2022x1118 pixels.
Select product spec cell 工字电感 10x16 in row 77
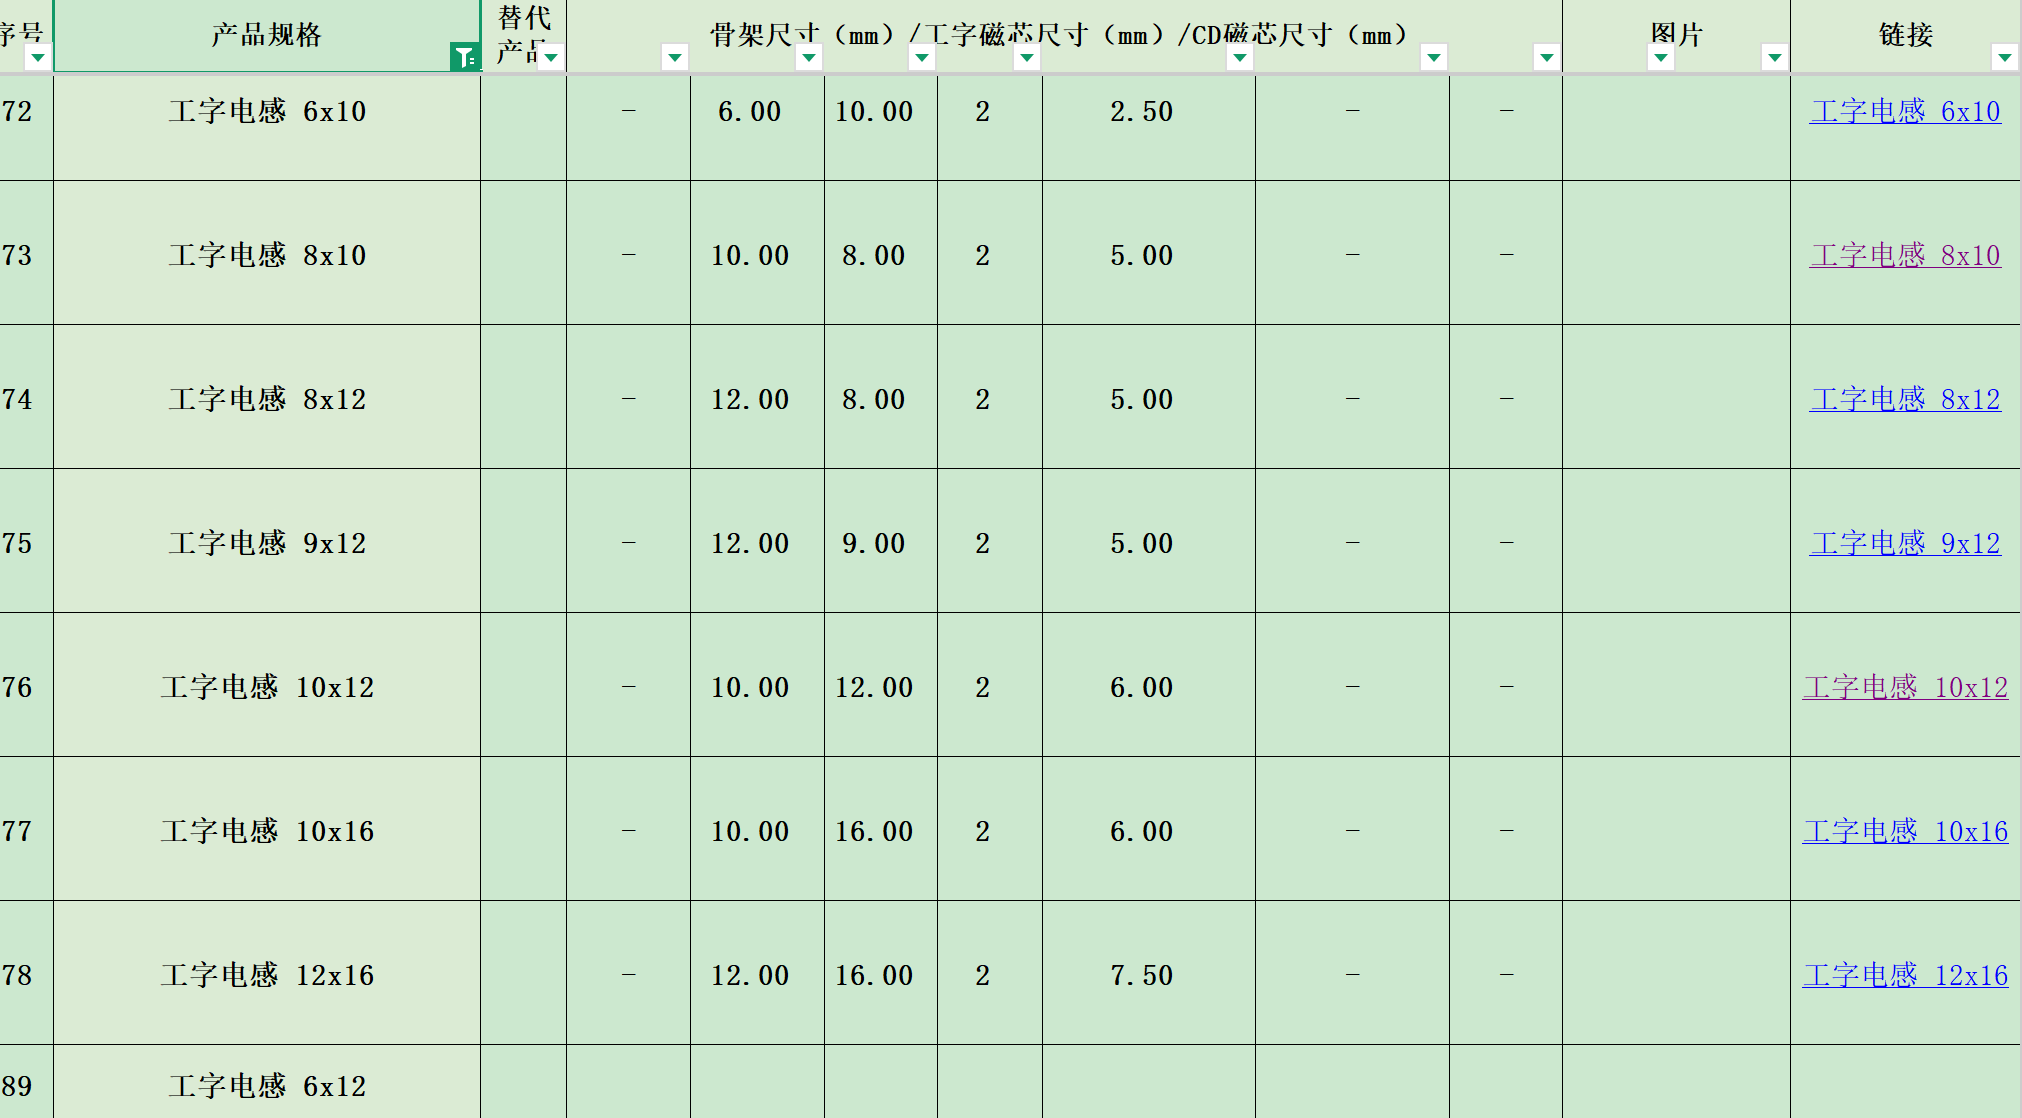[267, 831]
